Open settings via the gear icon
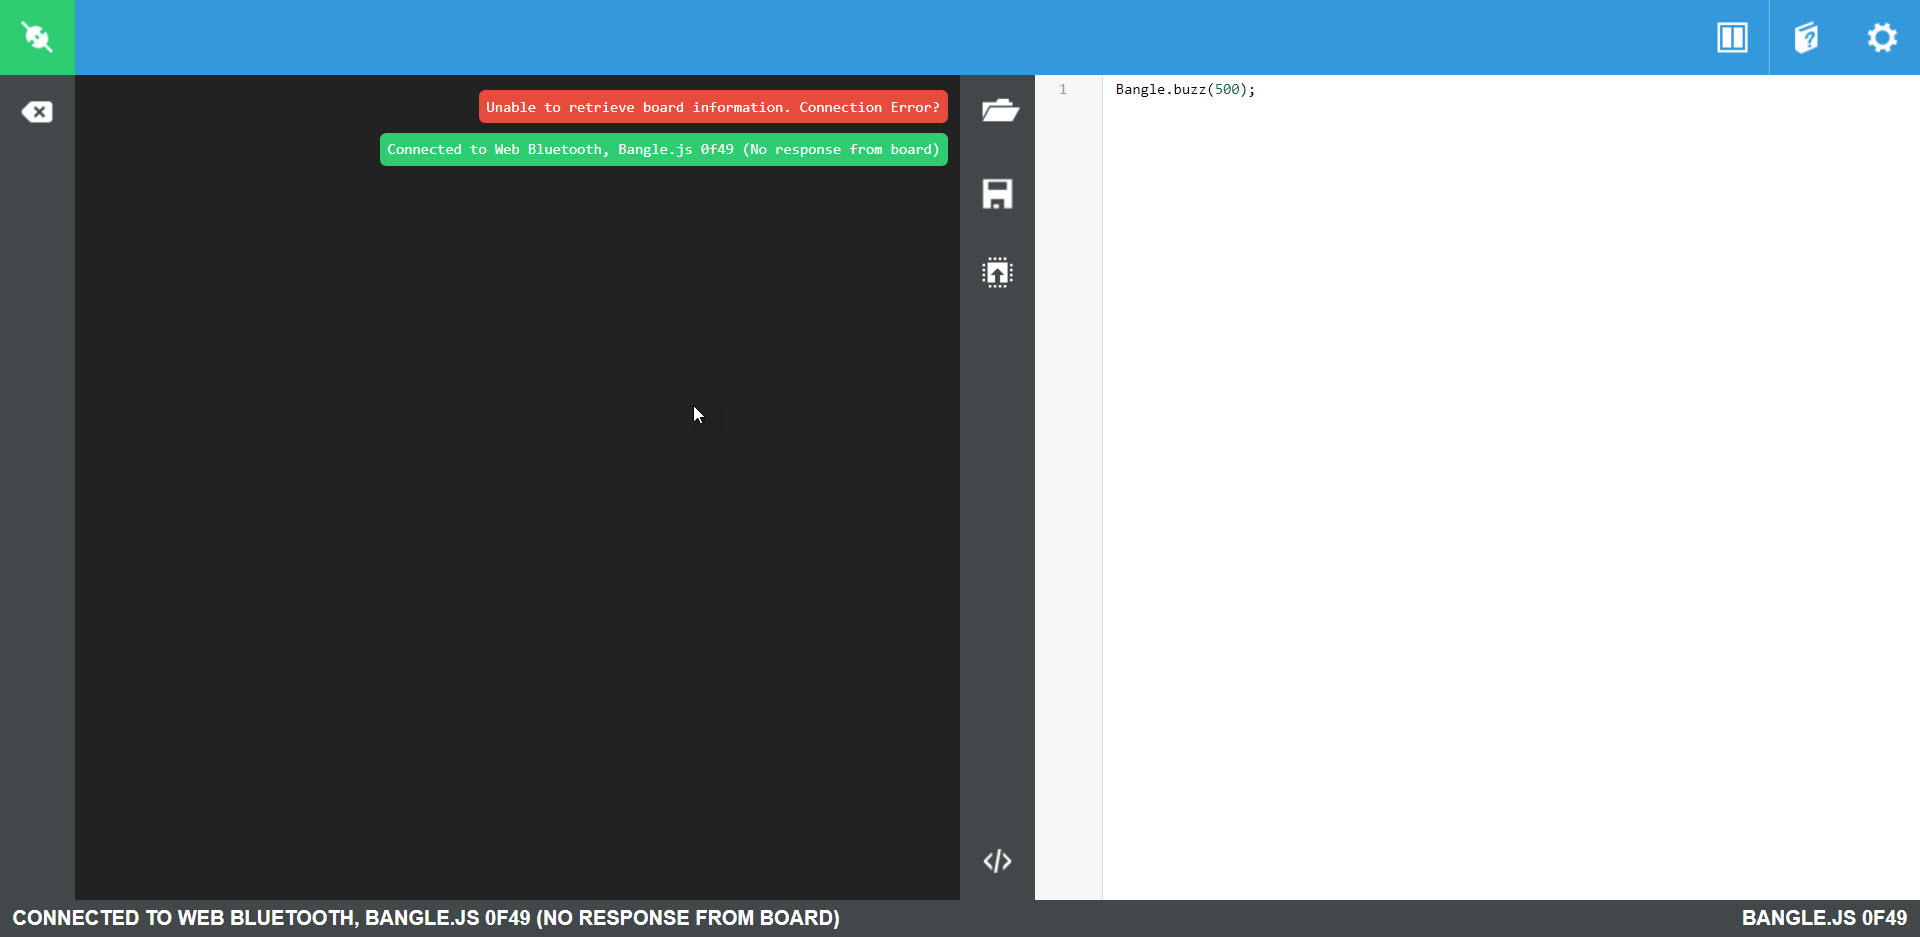Image resolution: width=1920 pixels, height=937 pixels. pyautogui.click(x=1882, y=38)
